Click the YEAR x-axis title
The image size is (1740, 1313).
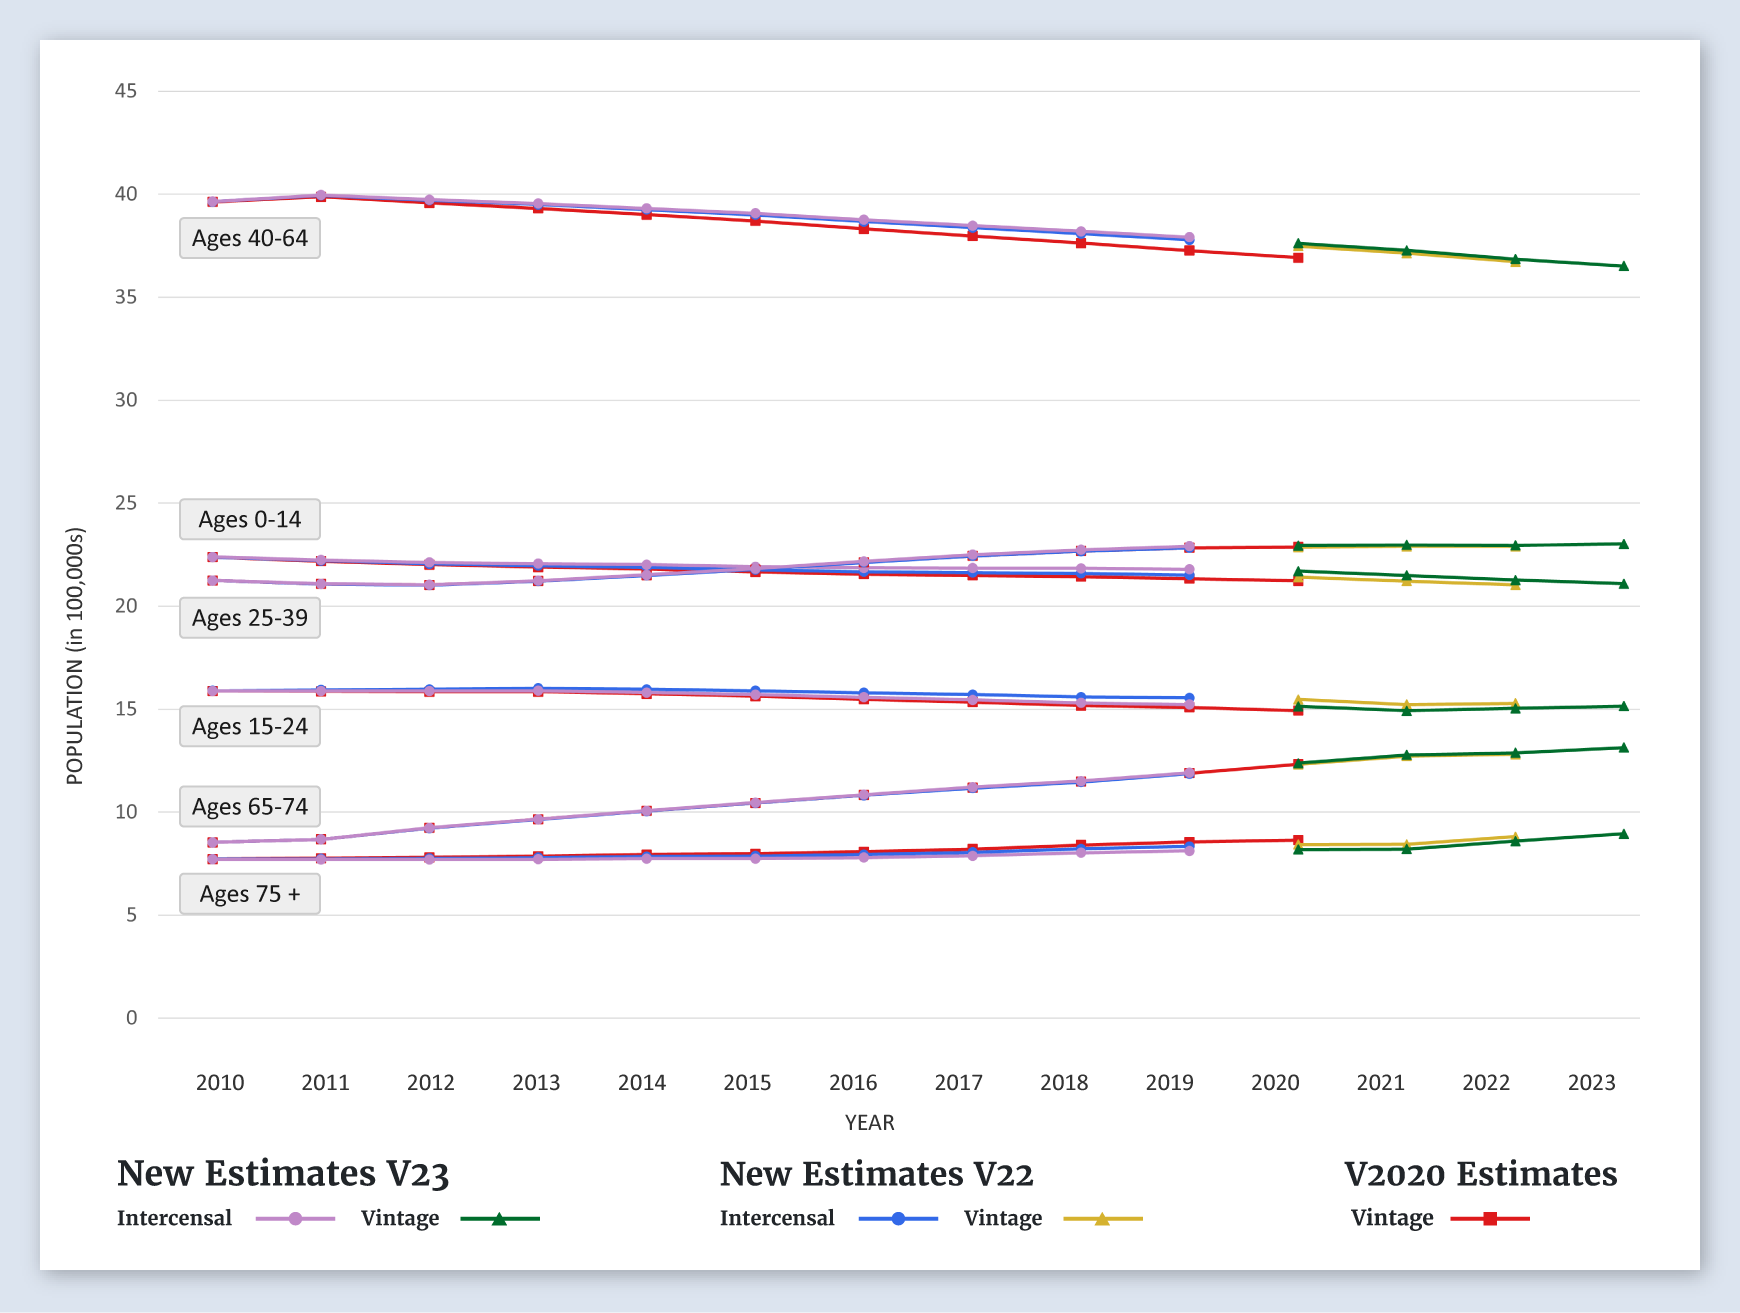(x=869, y=1123)
